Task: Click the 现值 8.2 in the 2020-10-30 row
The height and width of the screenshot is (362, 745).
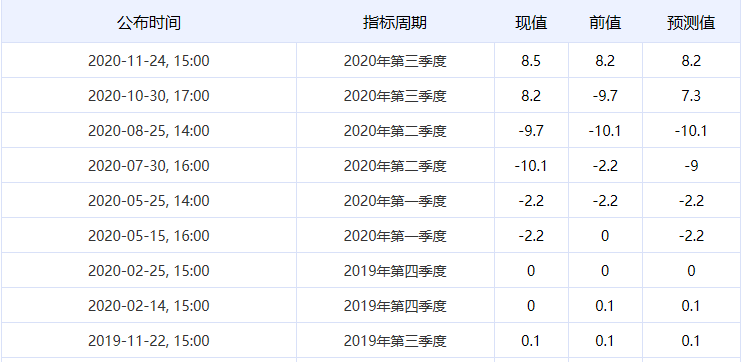Action: (x=531, y=96)
